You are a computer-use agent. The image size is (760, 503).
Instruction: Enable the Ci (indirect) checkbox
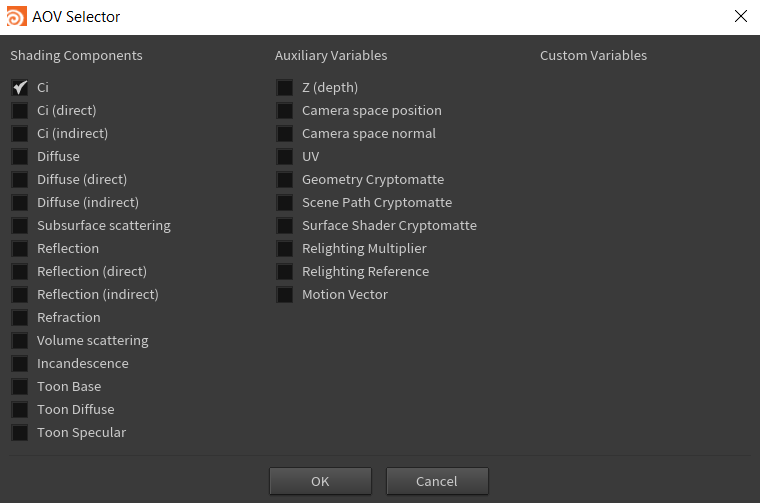(20, 134)
